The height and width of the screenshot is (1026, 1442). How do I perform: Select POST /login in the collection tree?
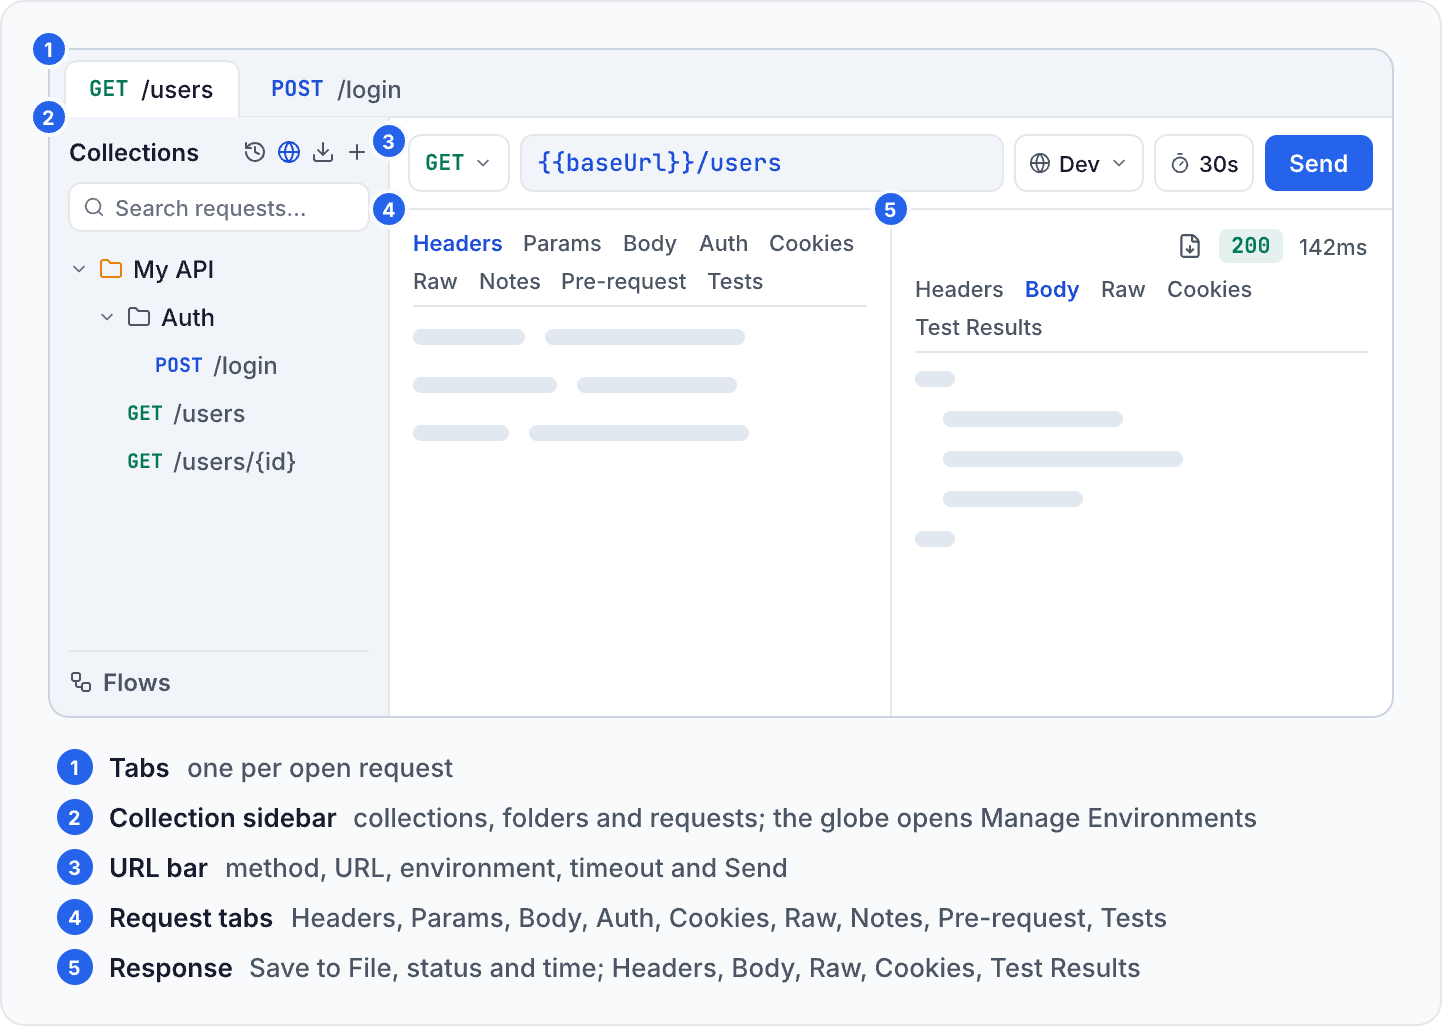pyautogui.click(x=216, y=365)
